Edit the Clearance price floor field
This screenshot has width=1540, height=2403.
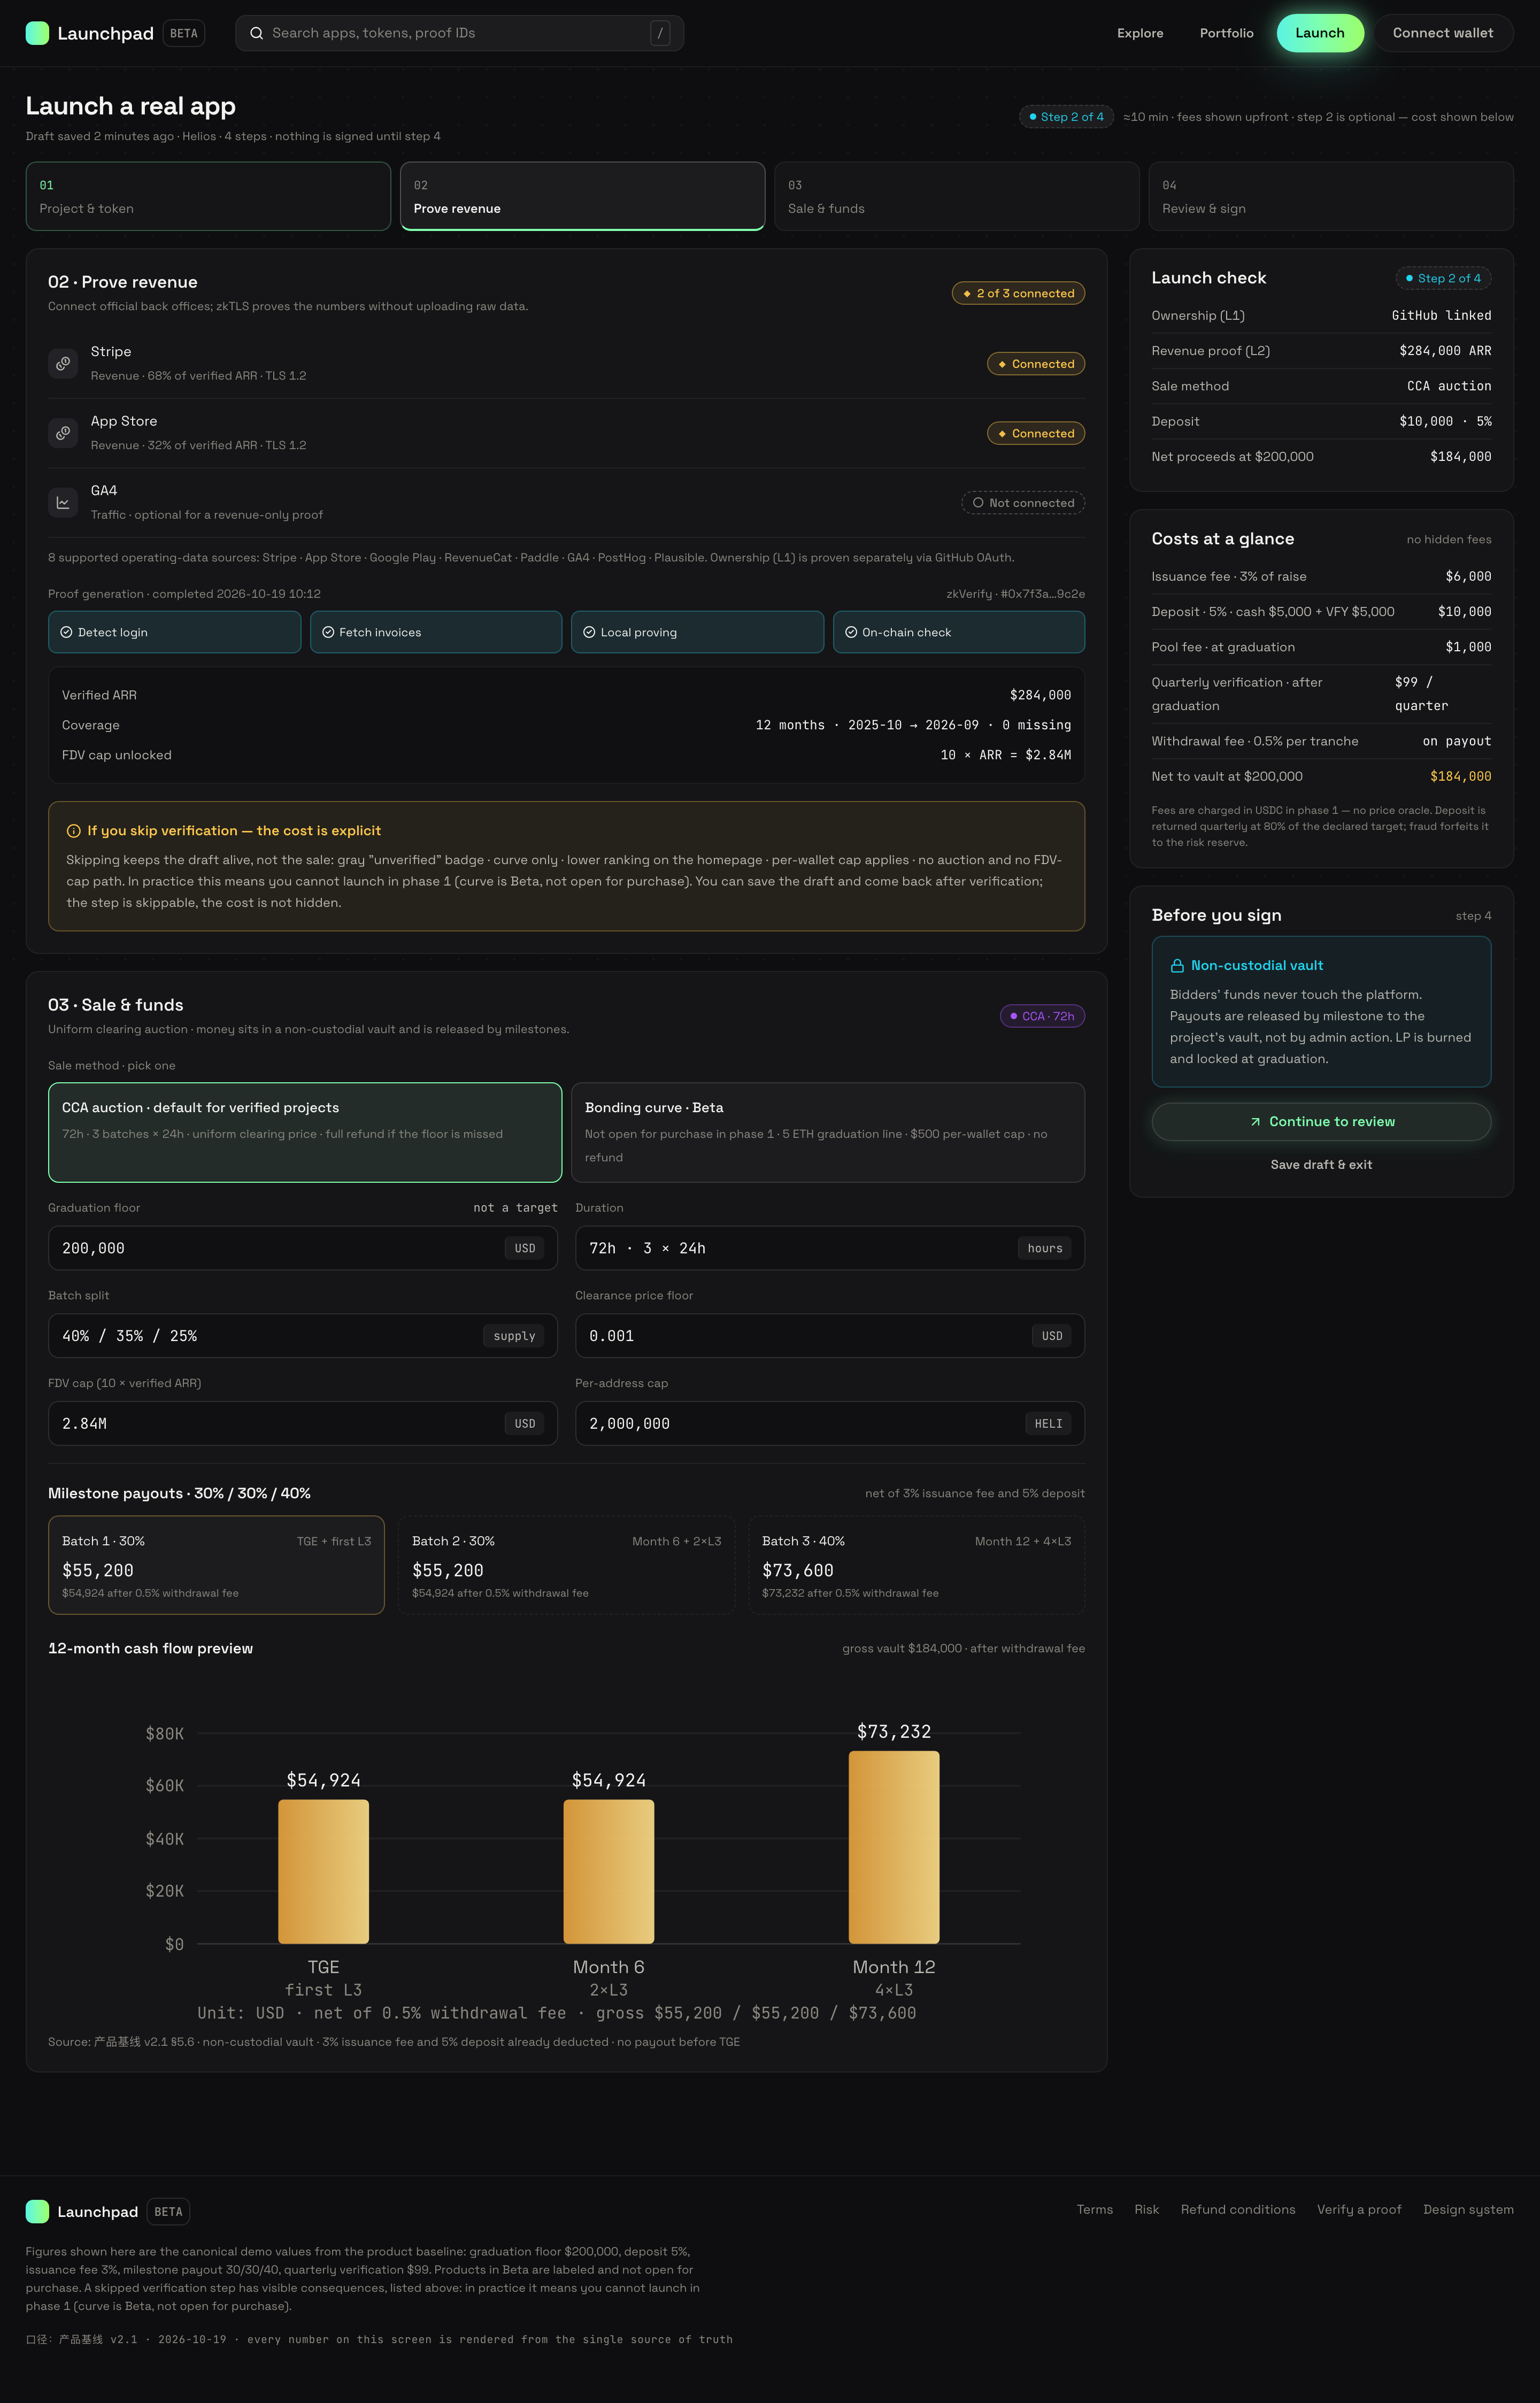(x=830, y=1336)
